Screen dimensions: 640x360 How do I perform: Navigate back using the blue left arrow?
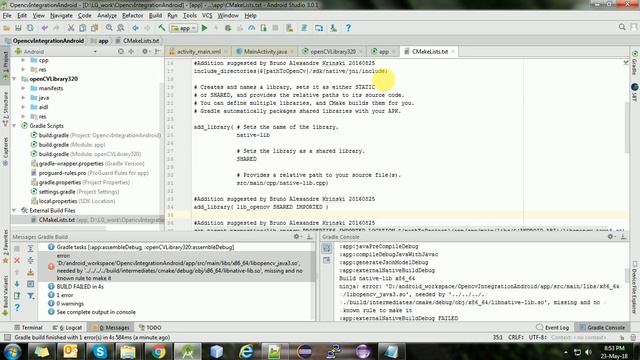click(x=136, y=28)
